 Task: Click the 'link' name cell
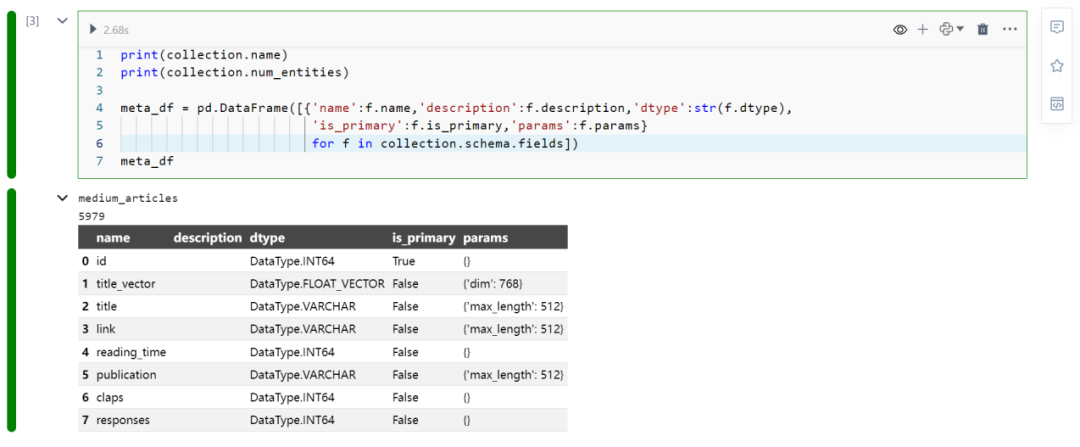tap(105, 329)
